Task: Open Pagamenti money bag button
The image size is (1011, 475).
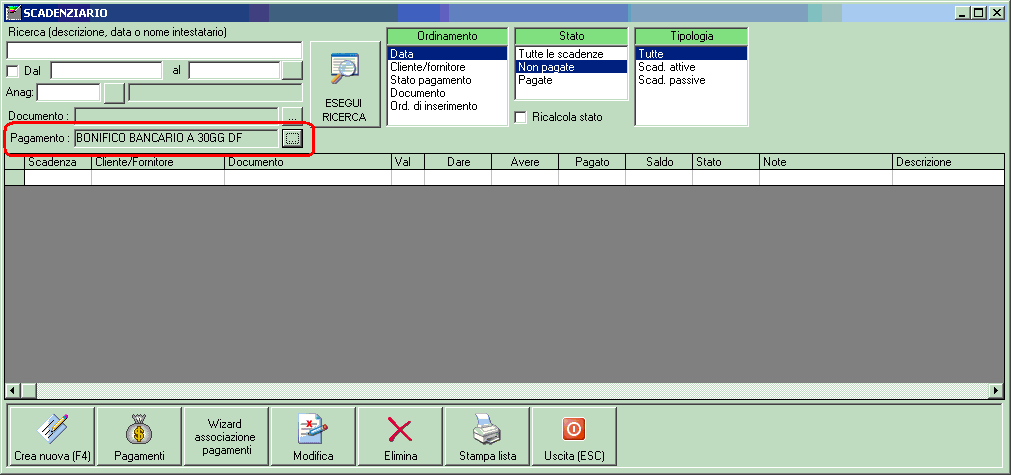Action: click(139, 436)
